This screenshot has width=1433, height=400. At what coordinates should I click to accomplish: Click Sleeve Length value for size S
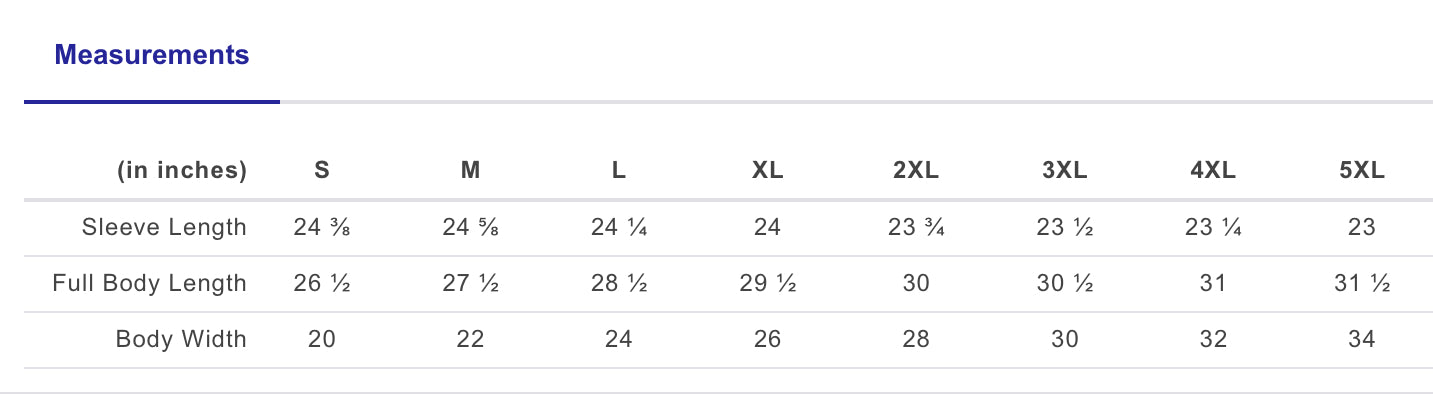322,227
